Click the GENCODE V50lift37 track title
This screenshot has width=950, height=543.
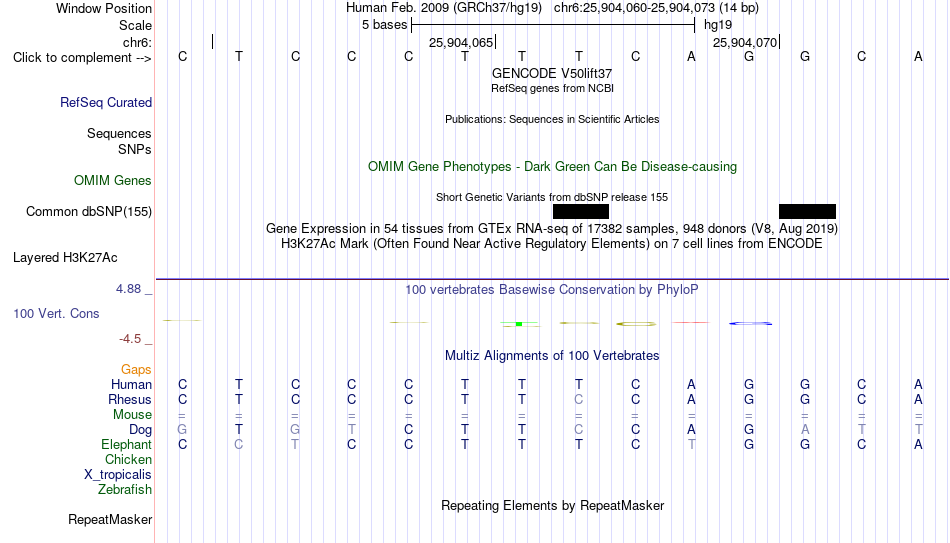[552, 73]
